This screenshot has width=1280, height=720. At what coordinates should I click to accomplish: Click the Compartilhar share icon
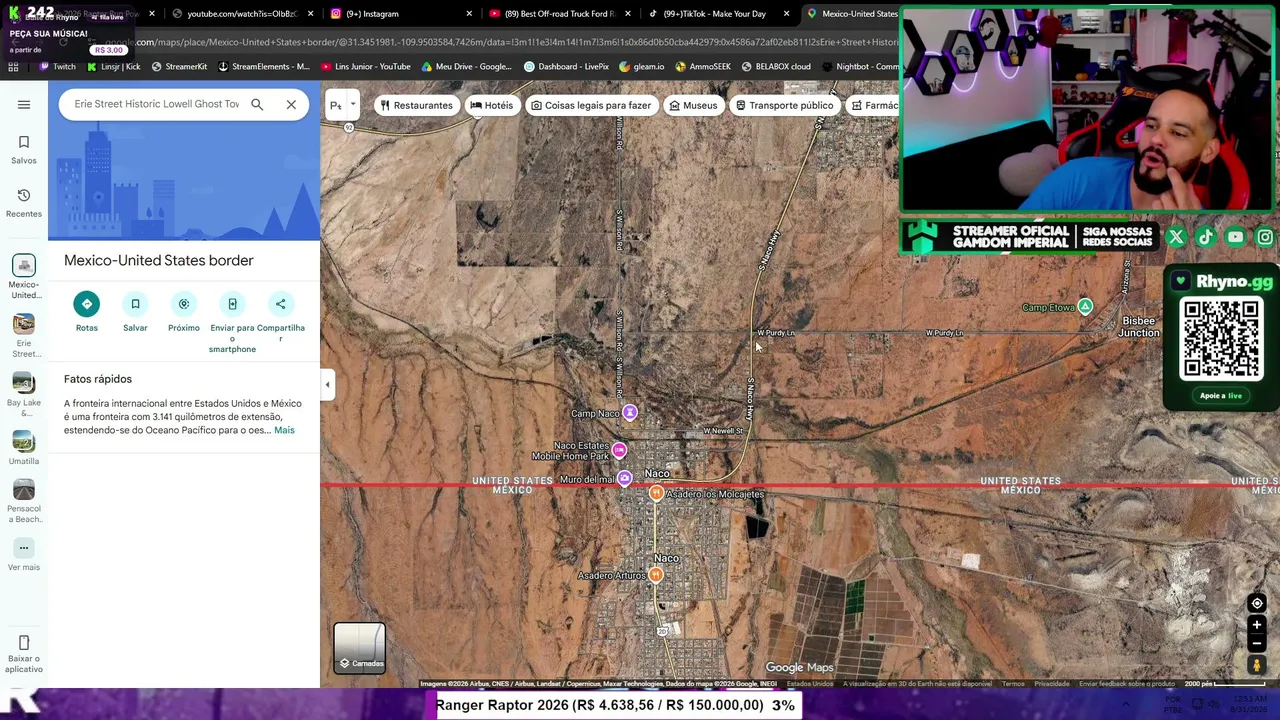tap(281, 304)
